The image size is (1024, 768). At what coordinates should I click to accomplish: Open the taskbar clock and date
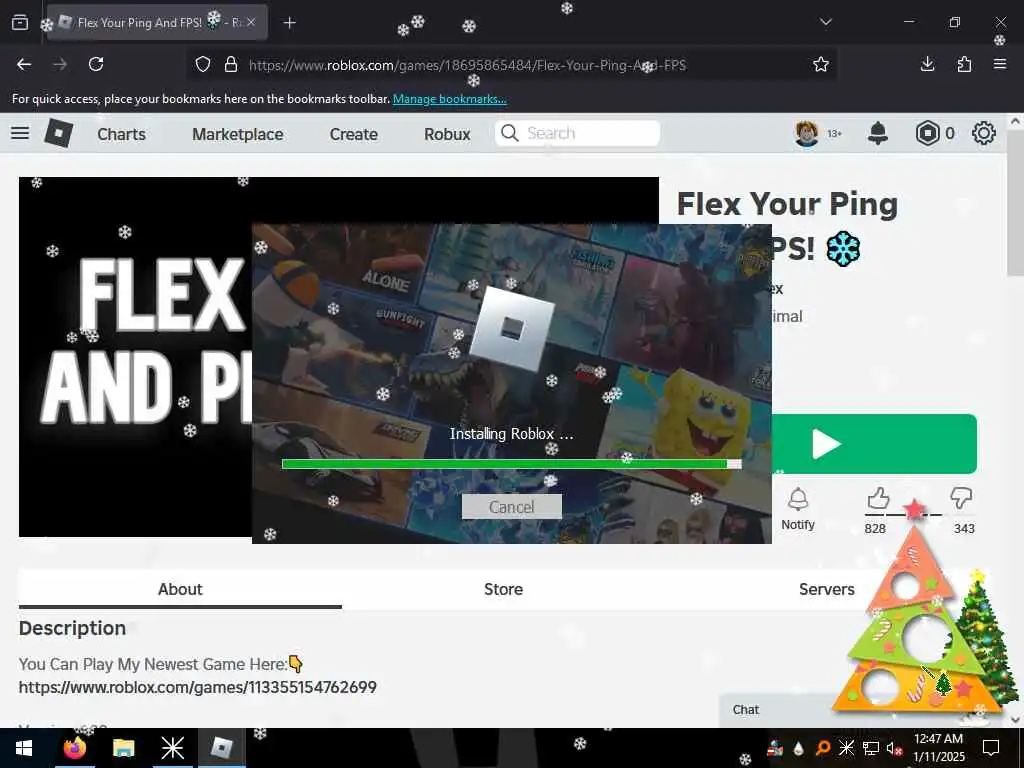pyautogui.click(x=938, y=748)
